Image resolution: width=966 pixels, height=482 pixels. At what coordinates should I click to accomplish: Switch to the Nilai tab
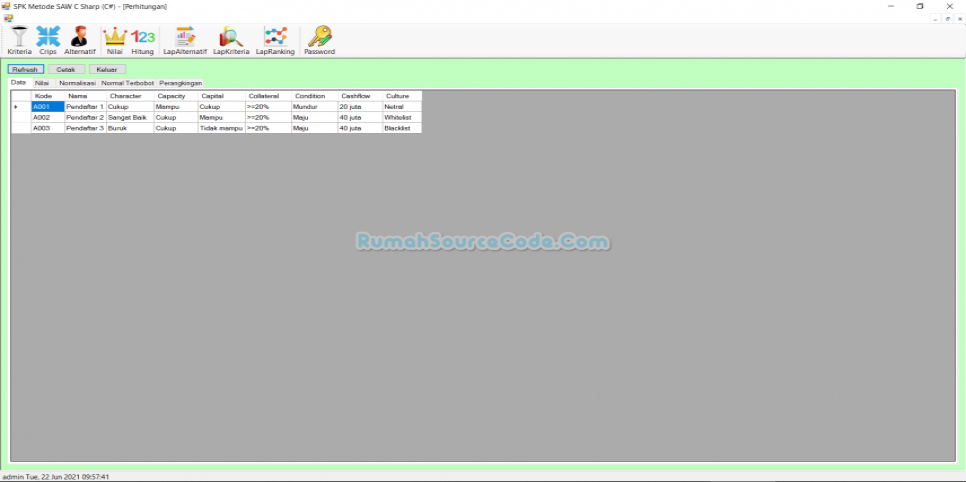click(x=42, y=83)
